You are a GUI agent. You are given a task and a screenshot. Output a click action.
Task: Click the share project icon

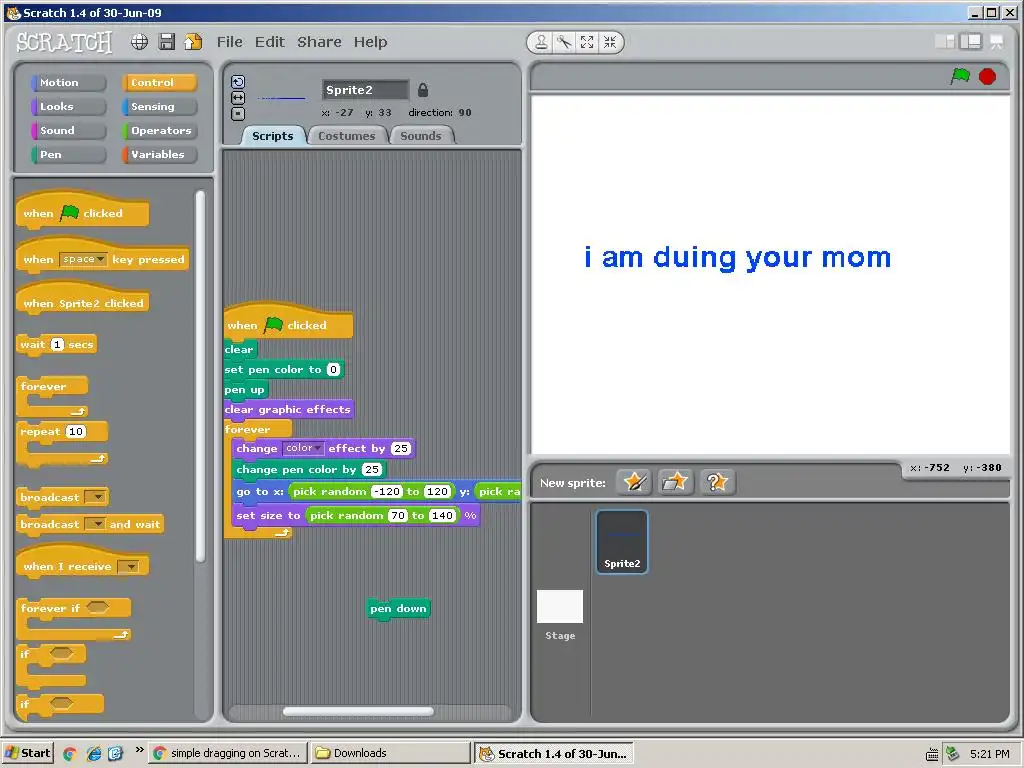coord(193,42)
